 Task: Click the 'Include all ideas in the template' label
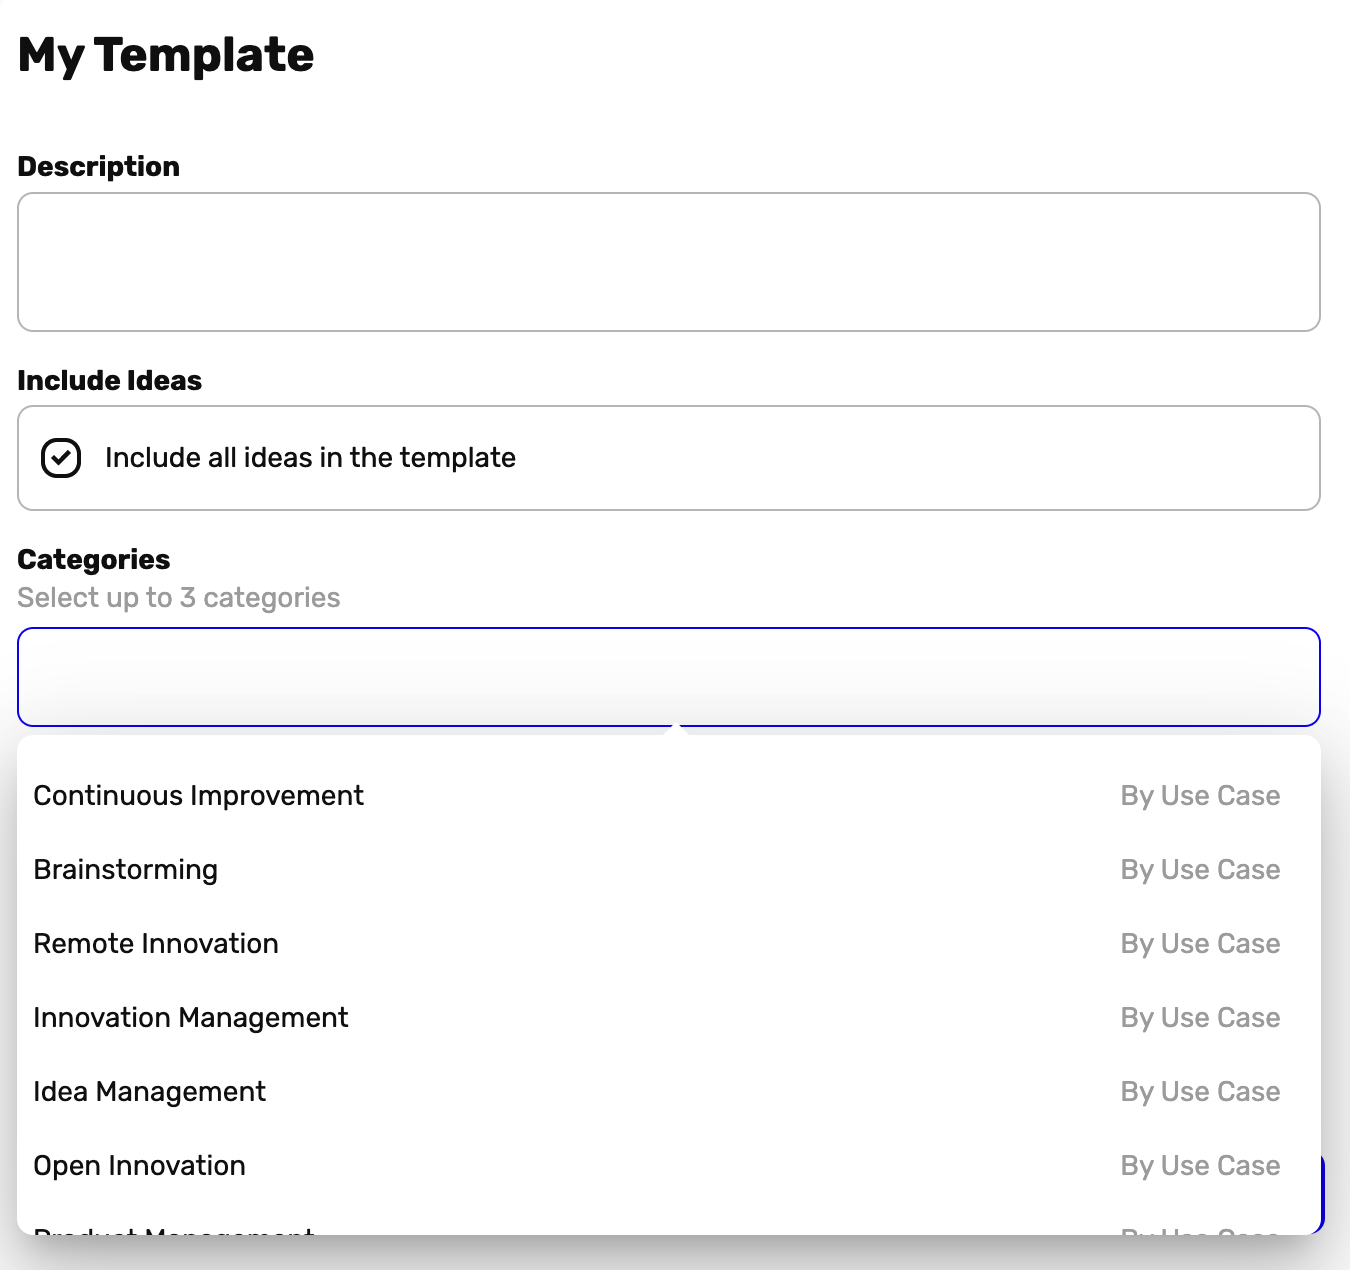[310, 458]
